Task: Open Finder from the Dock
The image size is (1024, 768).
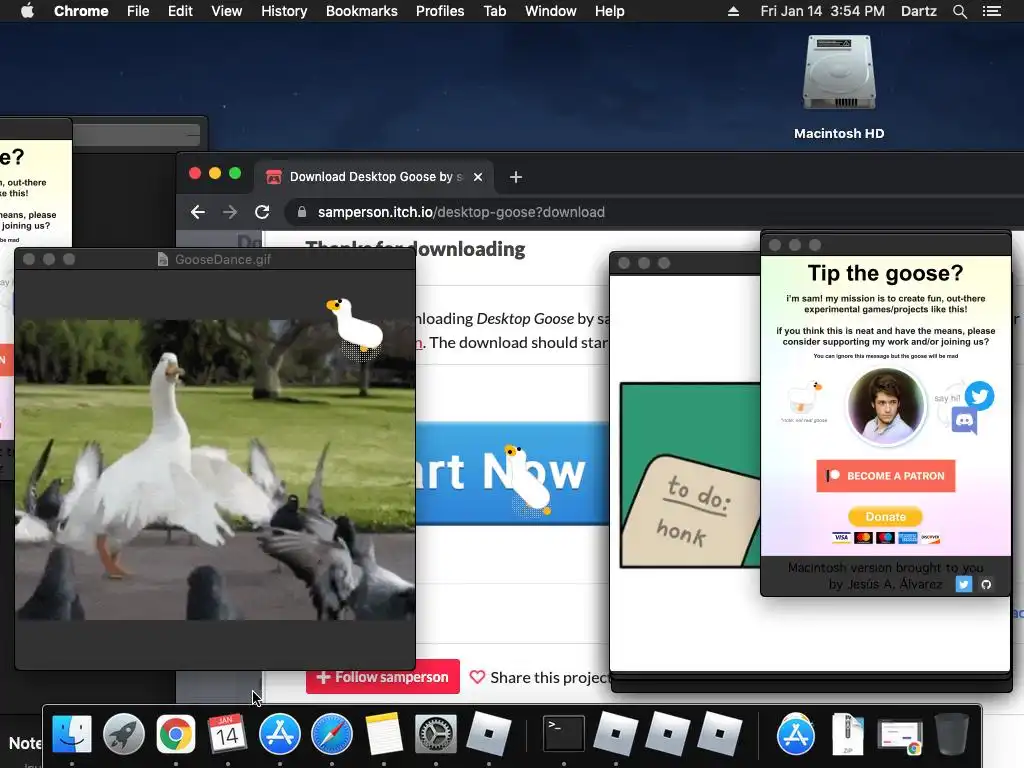Action: click(71, 734)
